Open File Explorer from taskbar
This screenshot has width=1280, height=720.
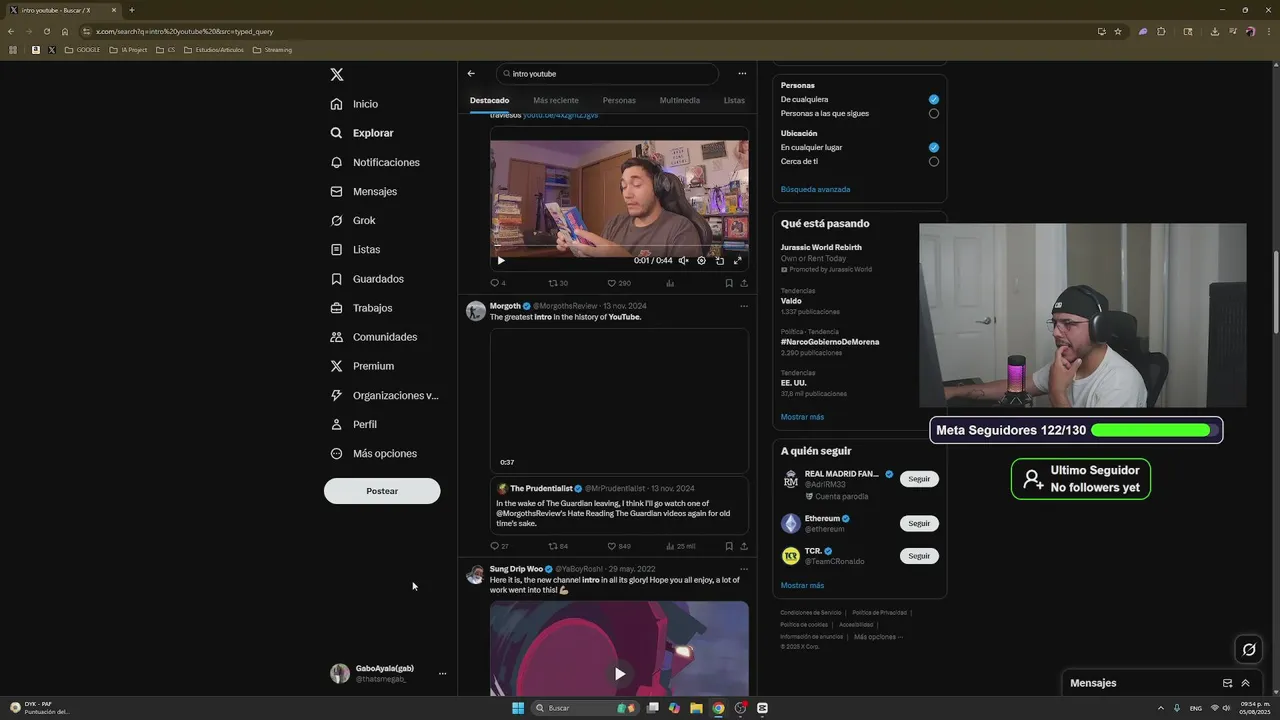(696, 708)
